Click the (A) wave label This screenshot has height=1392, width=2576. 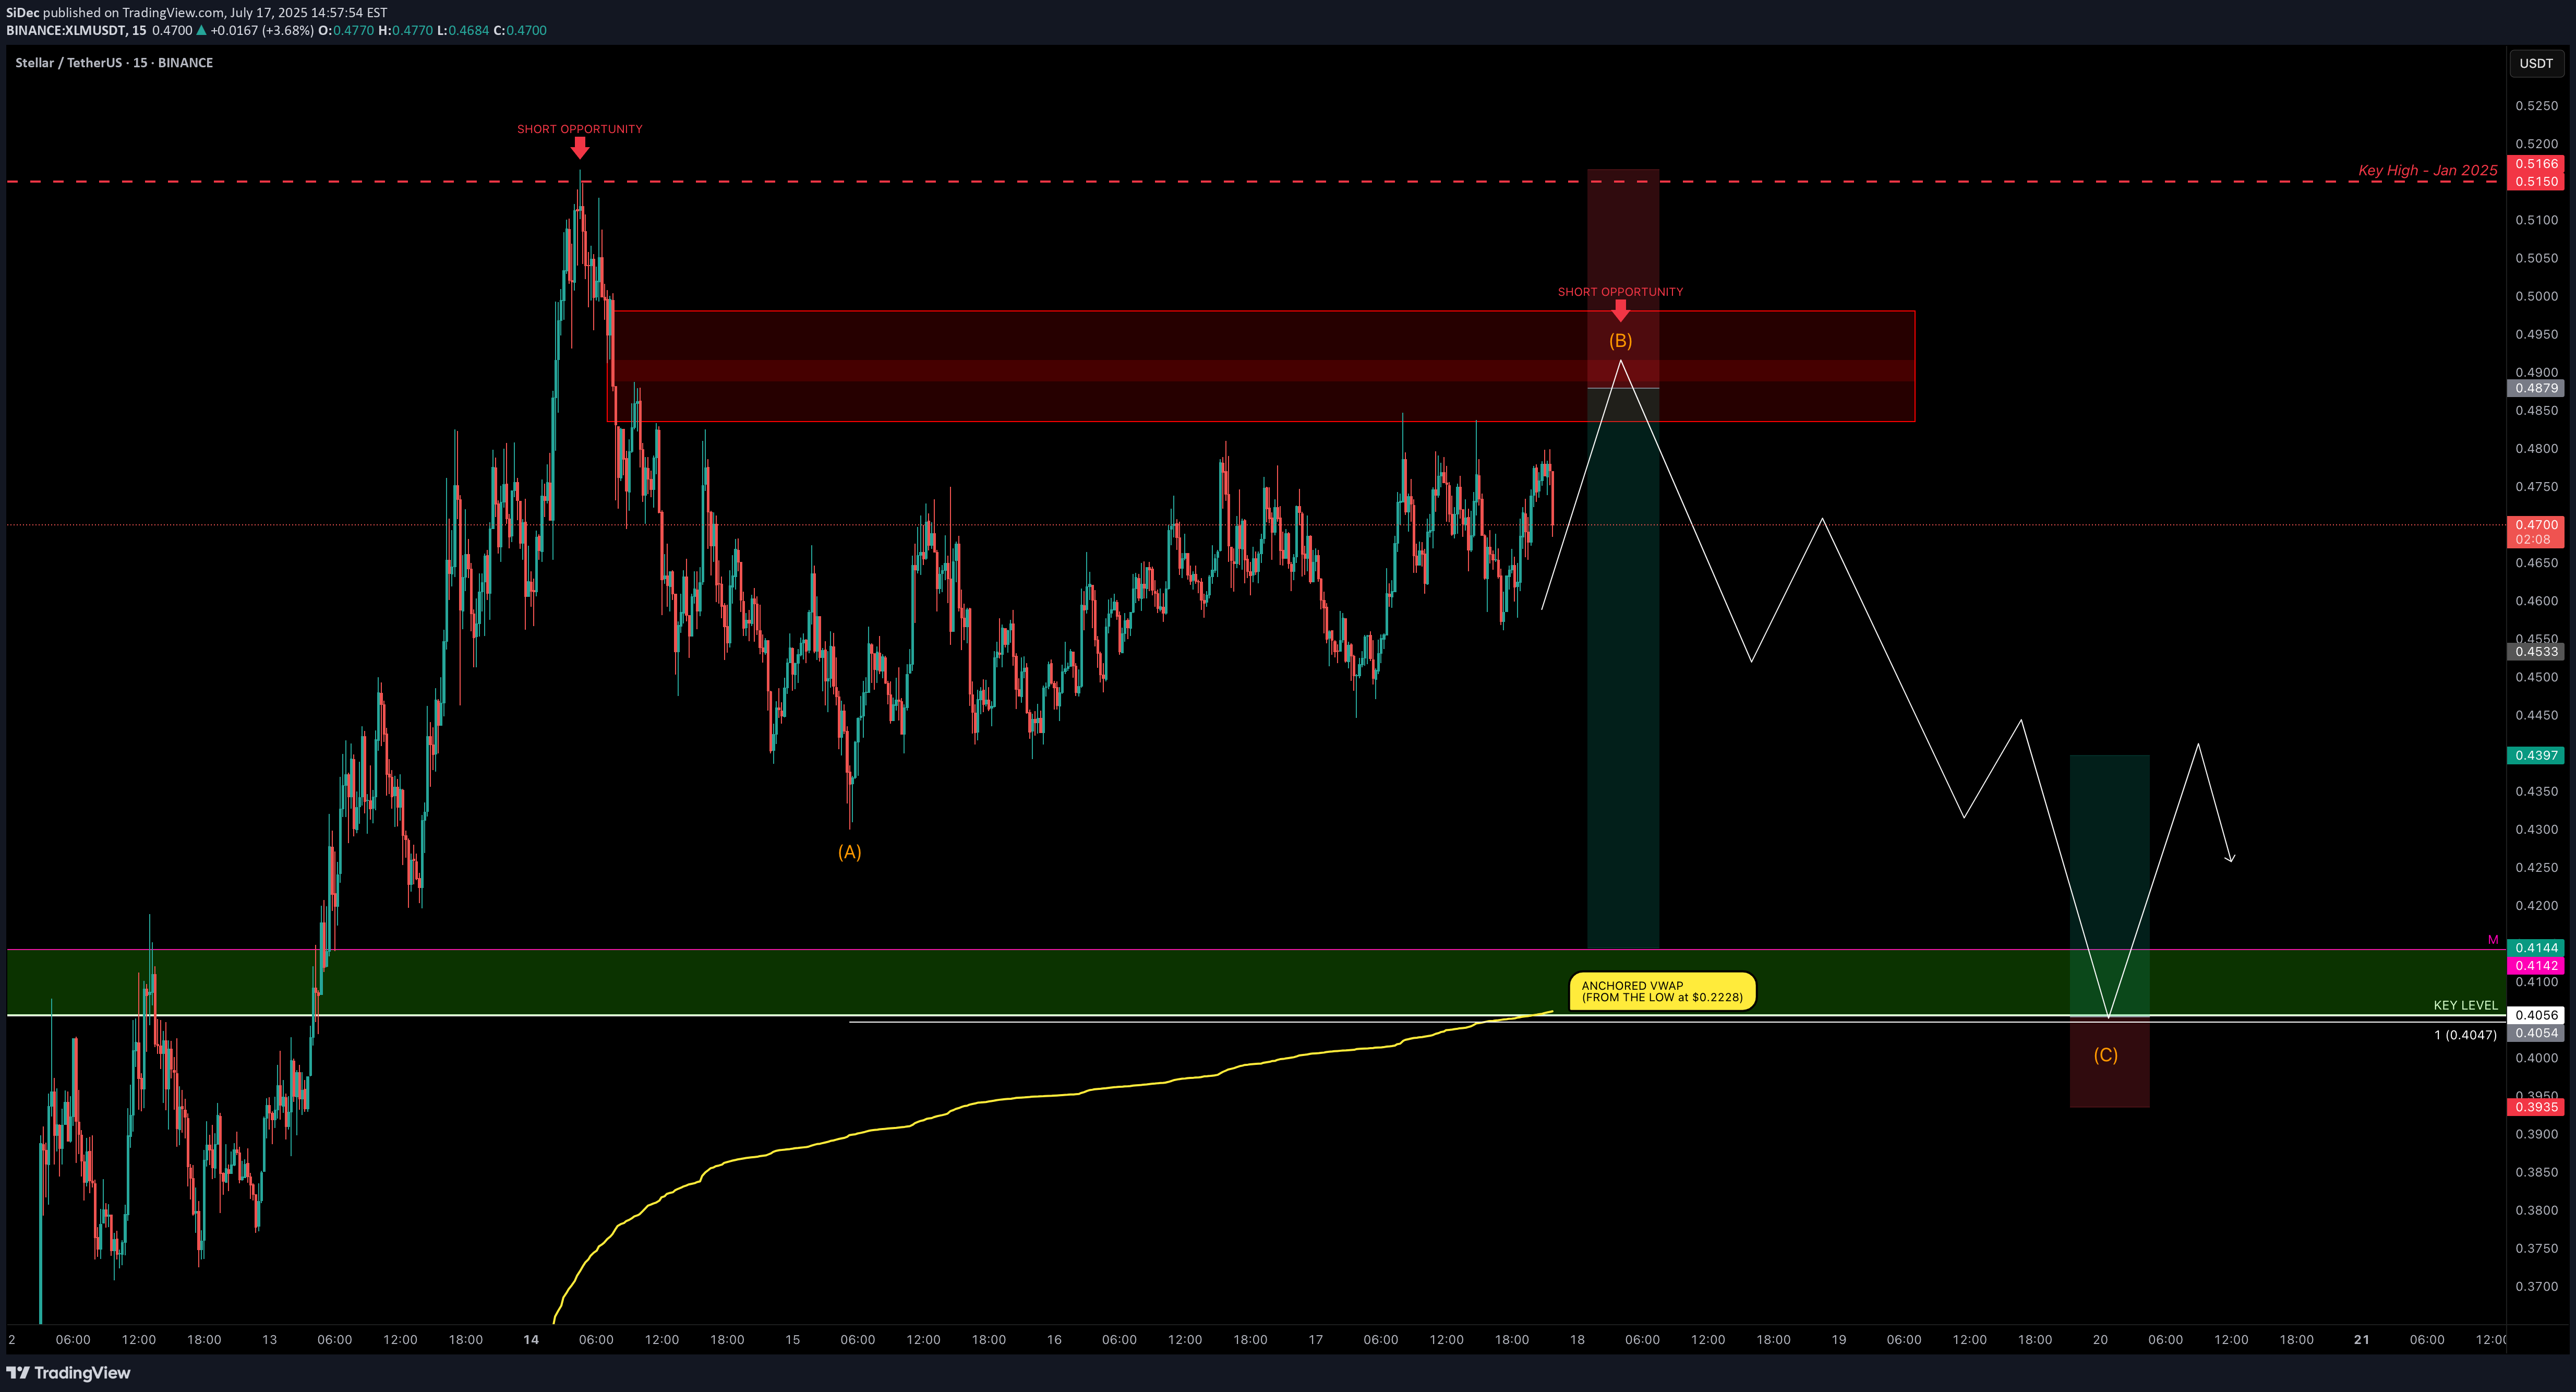[849, 852]
